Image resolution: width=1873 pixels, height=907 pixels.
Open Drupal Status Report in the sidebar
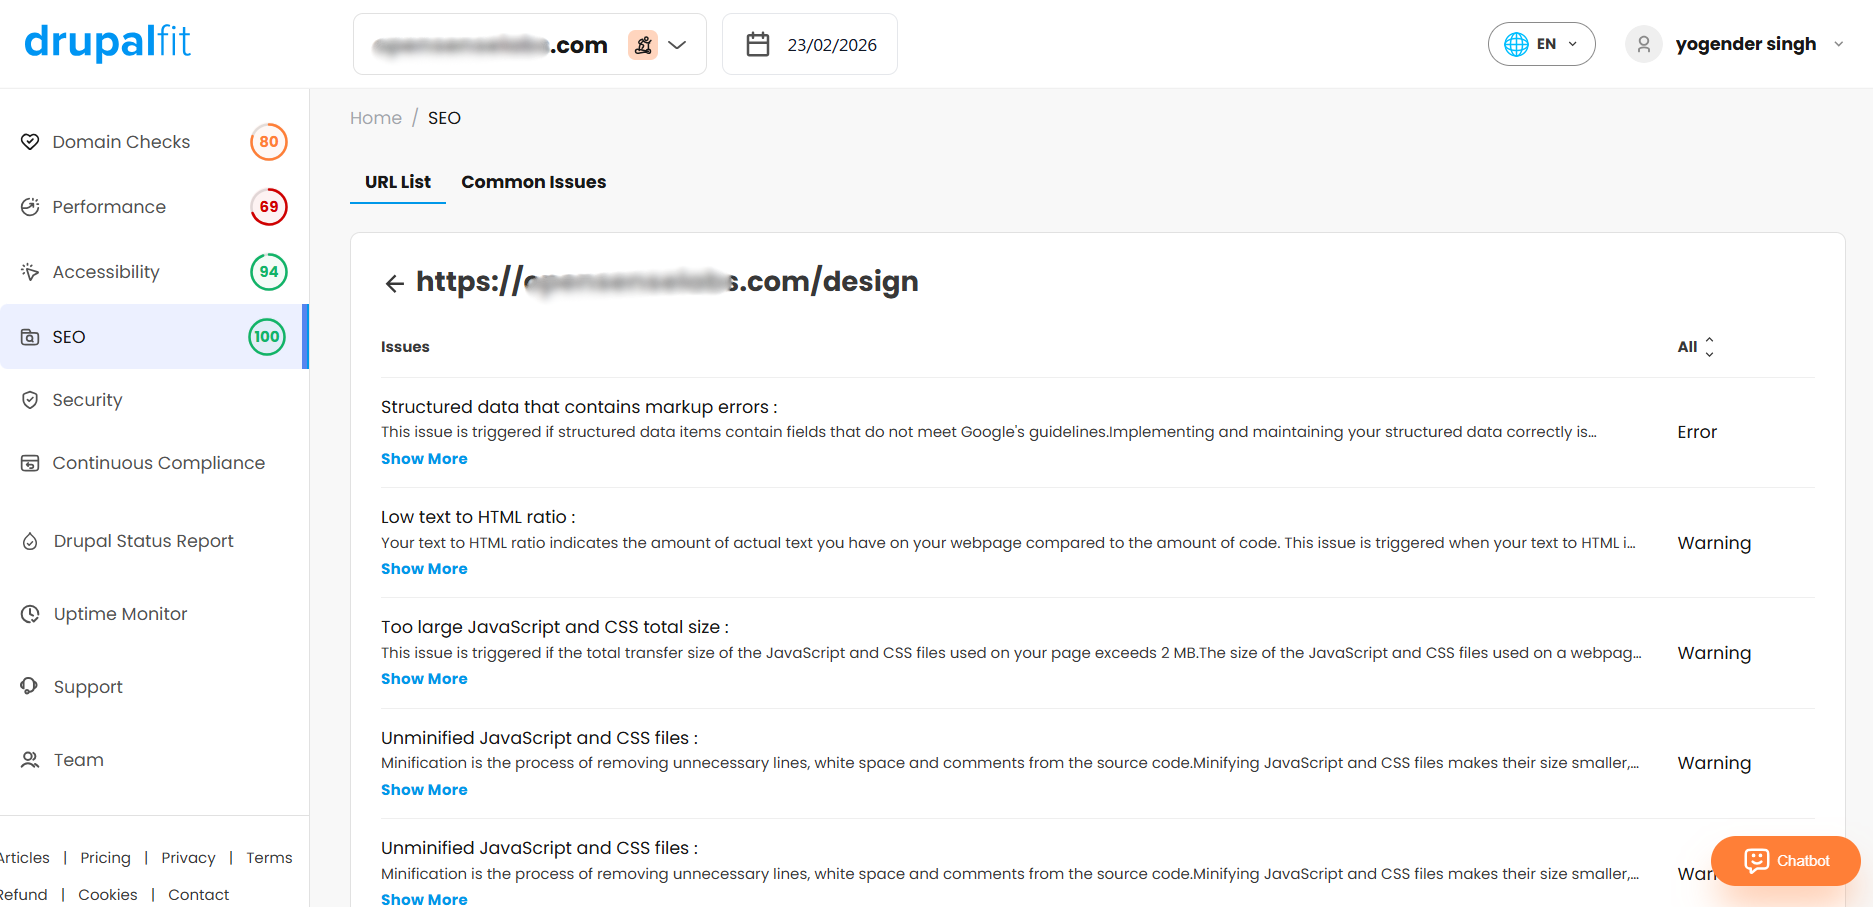click(x=144, y=541)
